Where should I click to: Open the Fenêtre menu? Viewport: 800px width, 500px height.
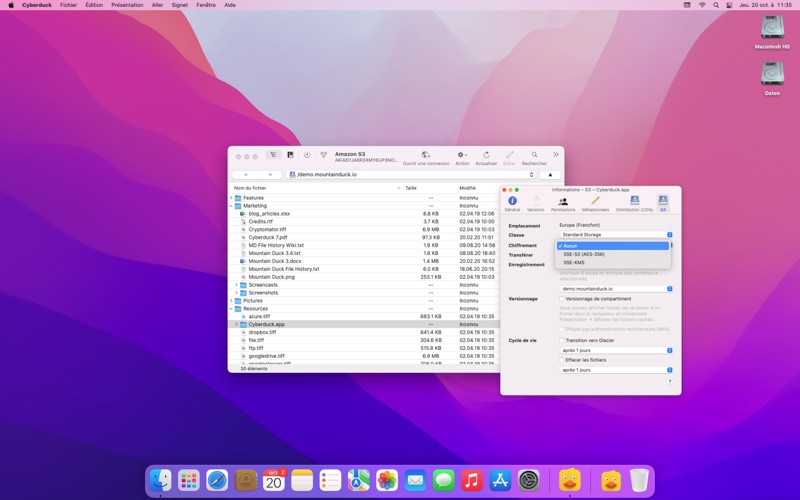[206, 5]
